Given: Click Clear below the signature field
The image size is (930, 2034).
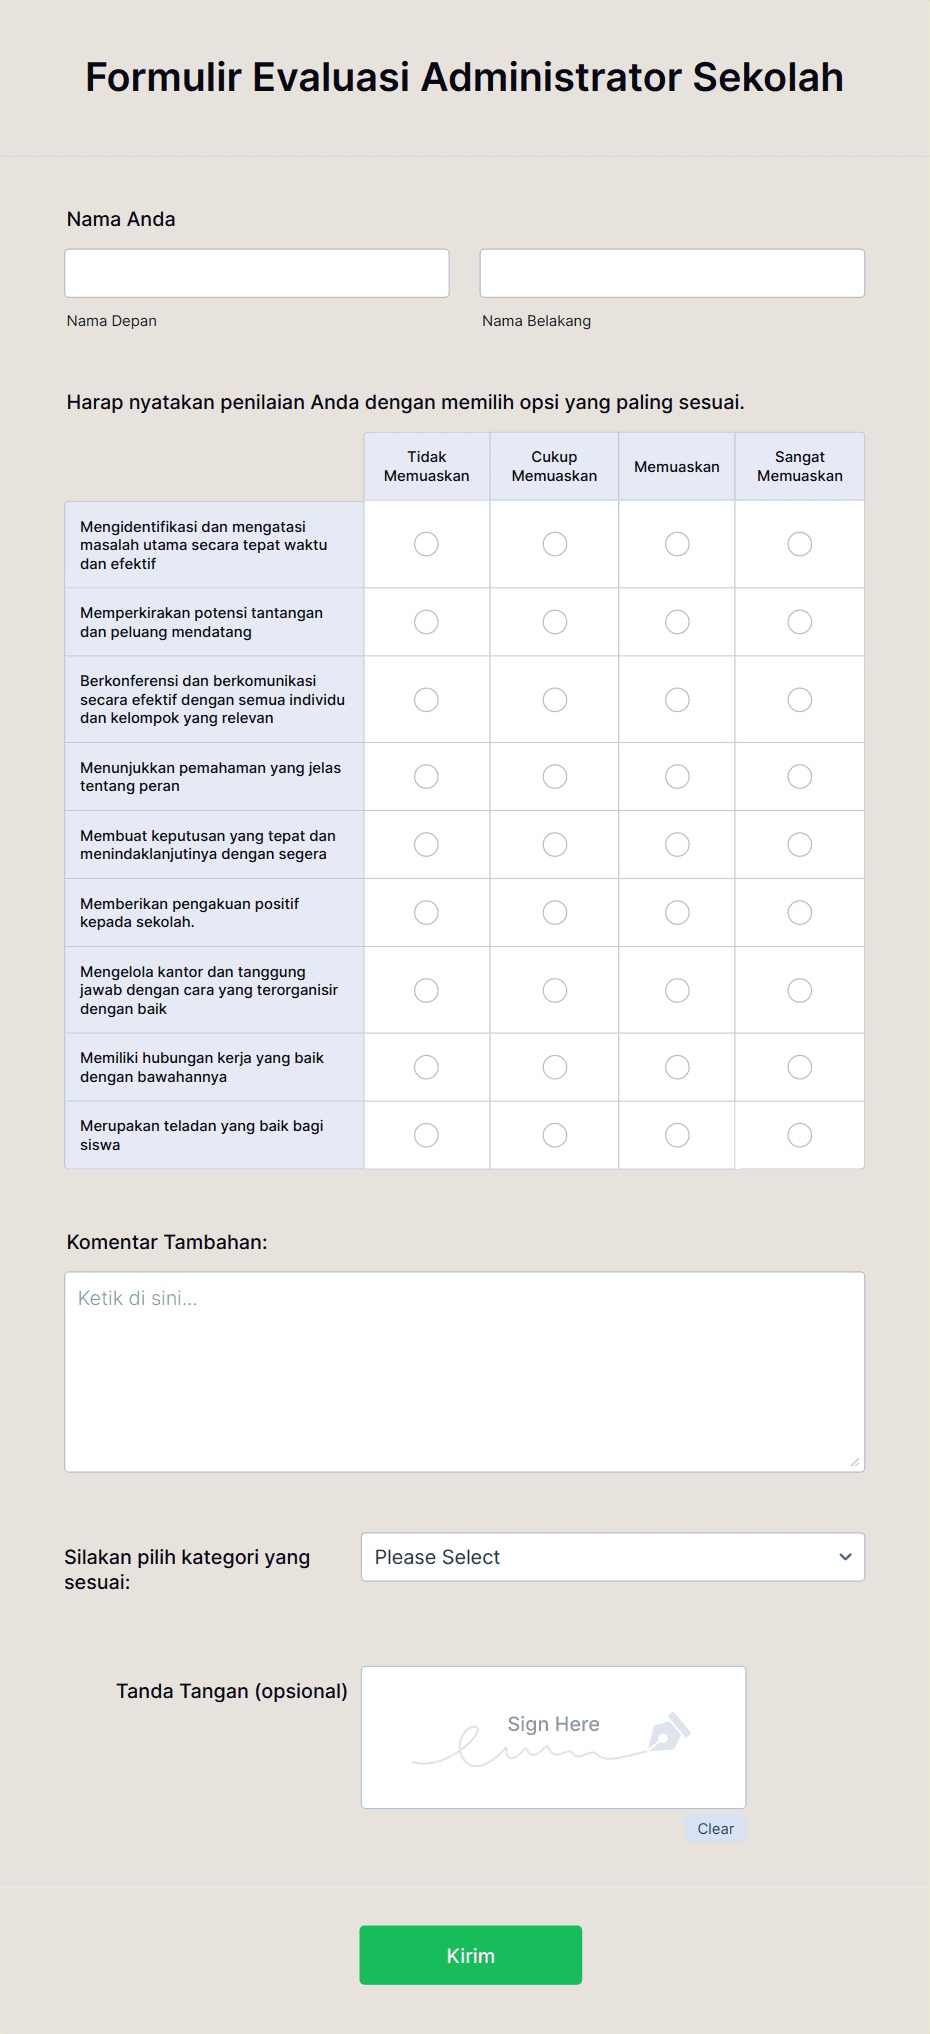Looking at the screenshot, I should [x=716, y=1828].
